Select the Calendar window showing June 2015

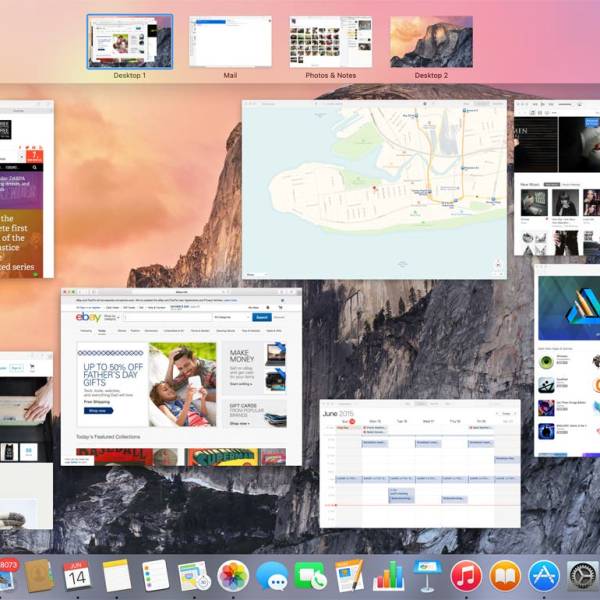point(420,463)
